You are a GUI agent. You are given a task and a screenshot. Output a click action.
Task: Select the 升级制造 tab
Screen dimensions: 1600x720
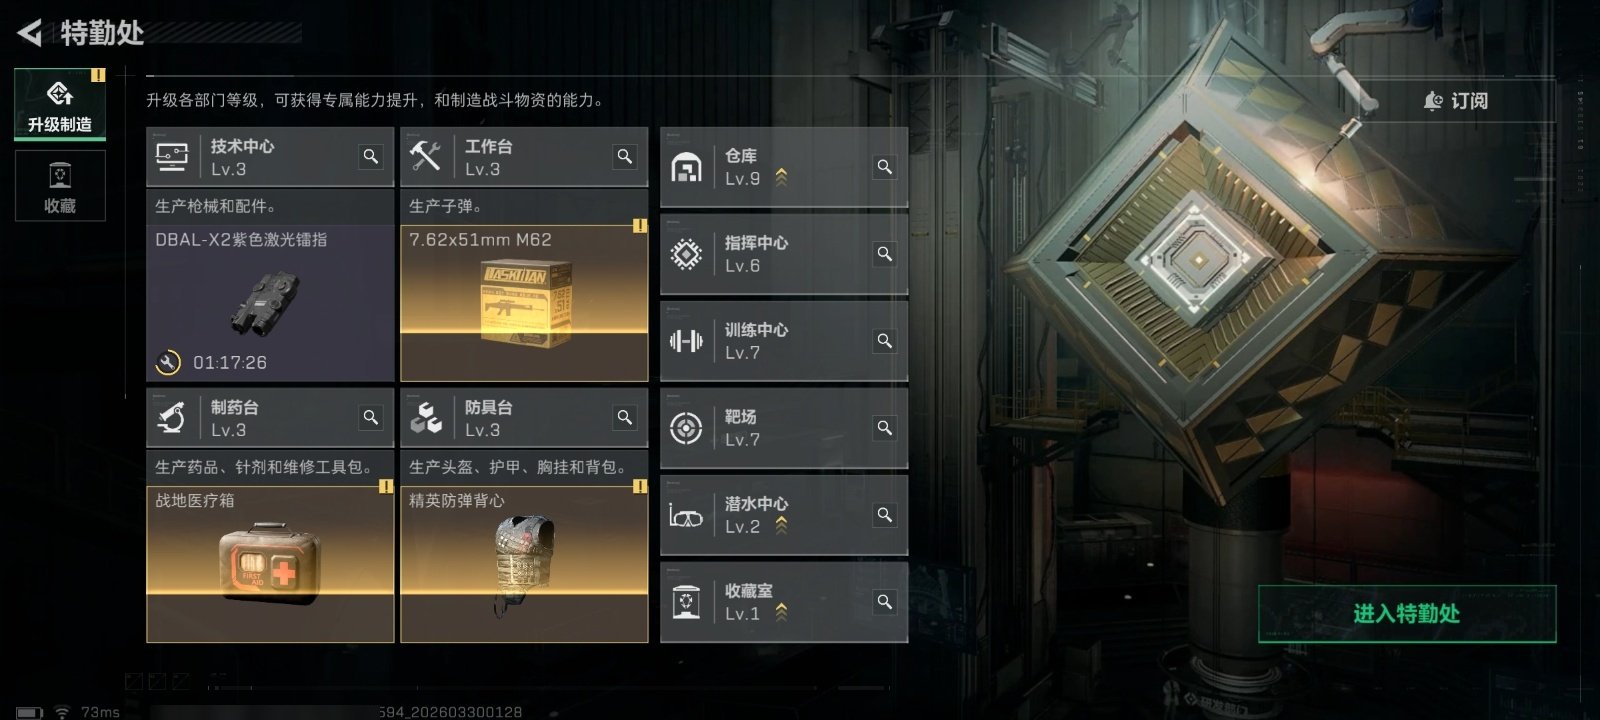60,104
